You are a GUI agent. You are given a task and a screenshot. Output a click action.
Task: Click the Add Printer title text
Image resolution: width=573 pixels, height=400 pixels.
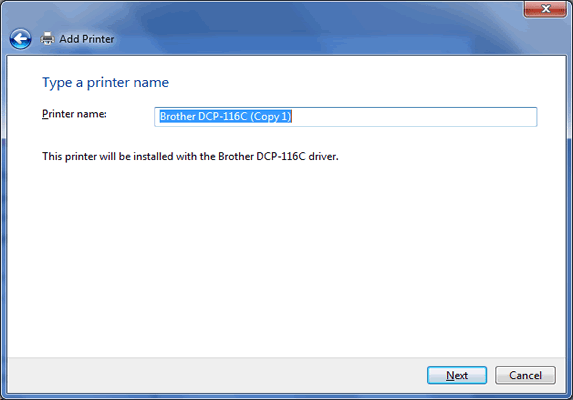[x=87, y=39]
